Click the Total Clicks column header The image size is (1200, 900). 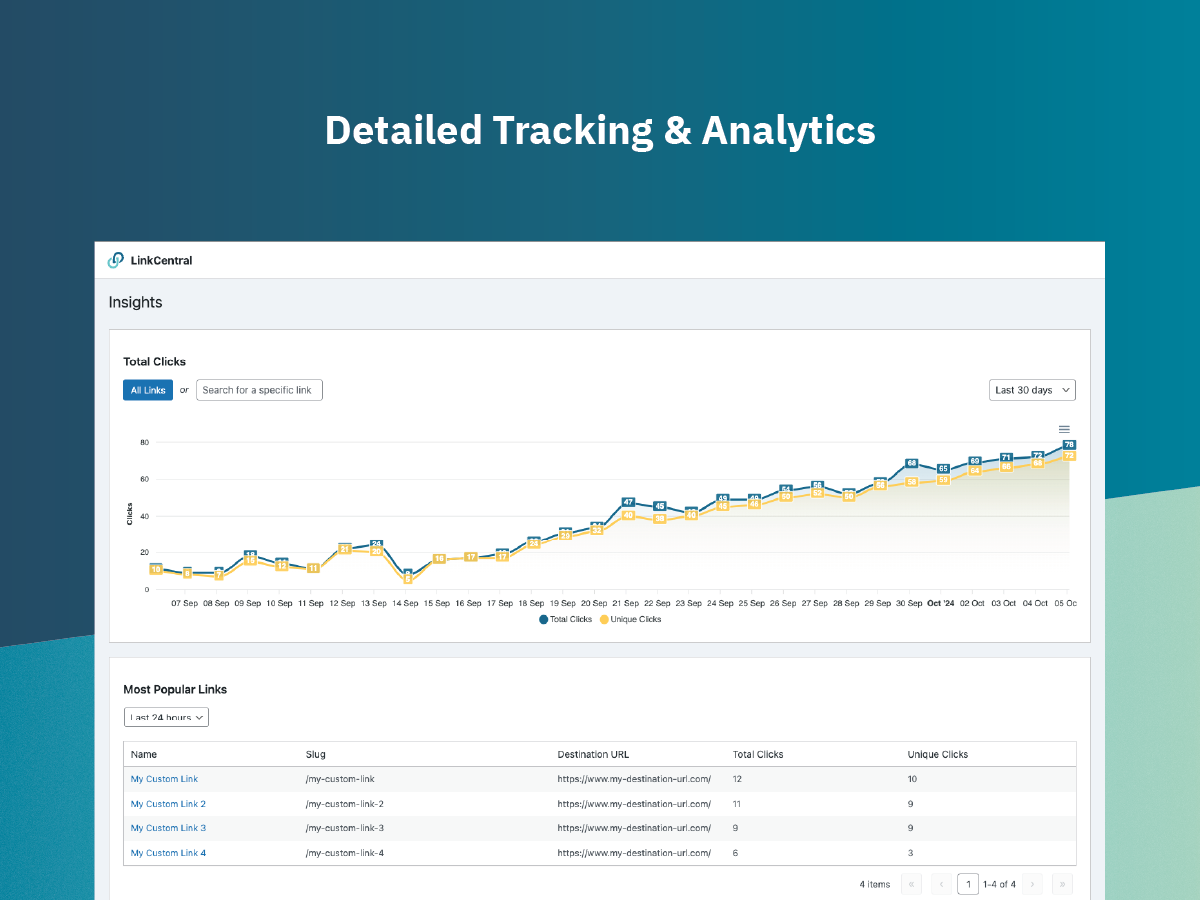coord(758,754)
